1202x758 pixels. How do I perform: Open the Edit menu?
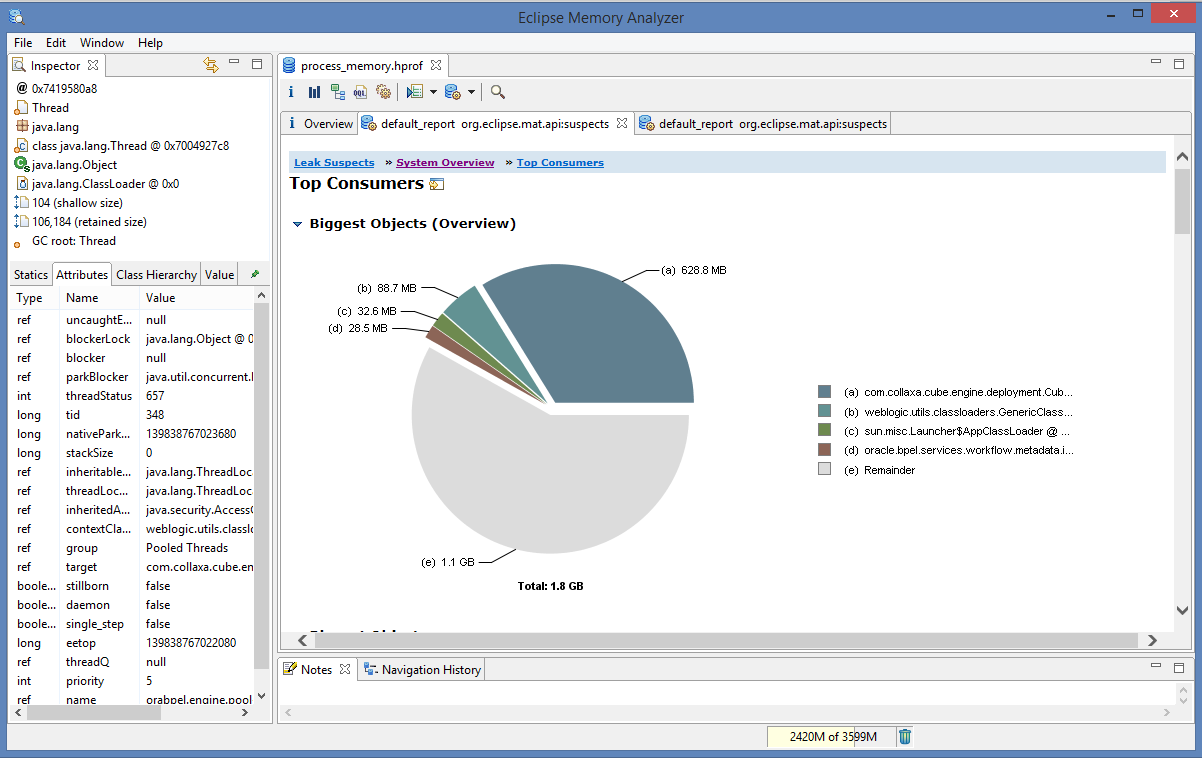tap(56, 43)
